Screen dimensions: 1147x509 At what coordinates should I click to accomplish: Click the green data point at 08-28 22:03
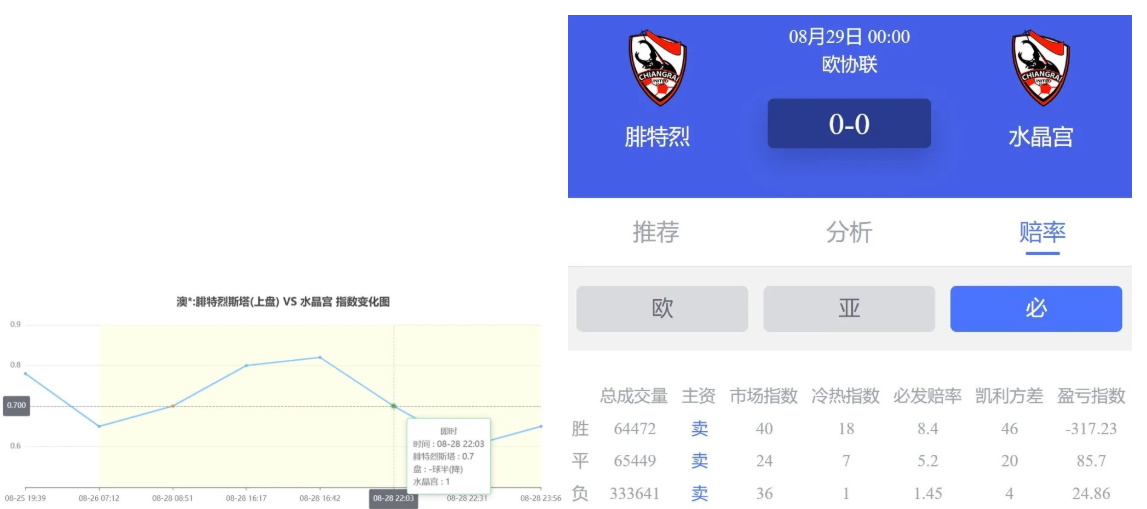[393, 406]
